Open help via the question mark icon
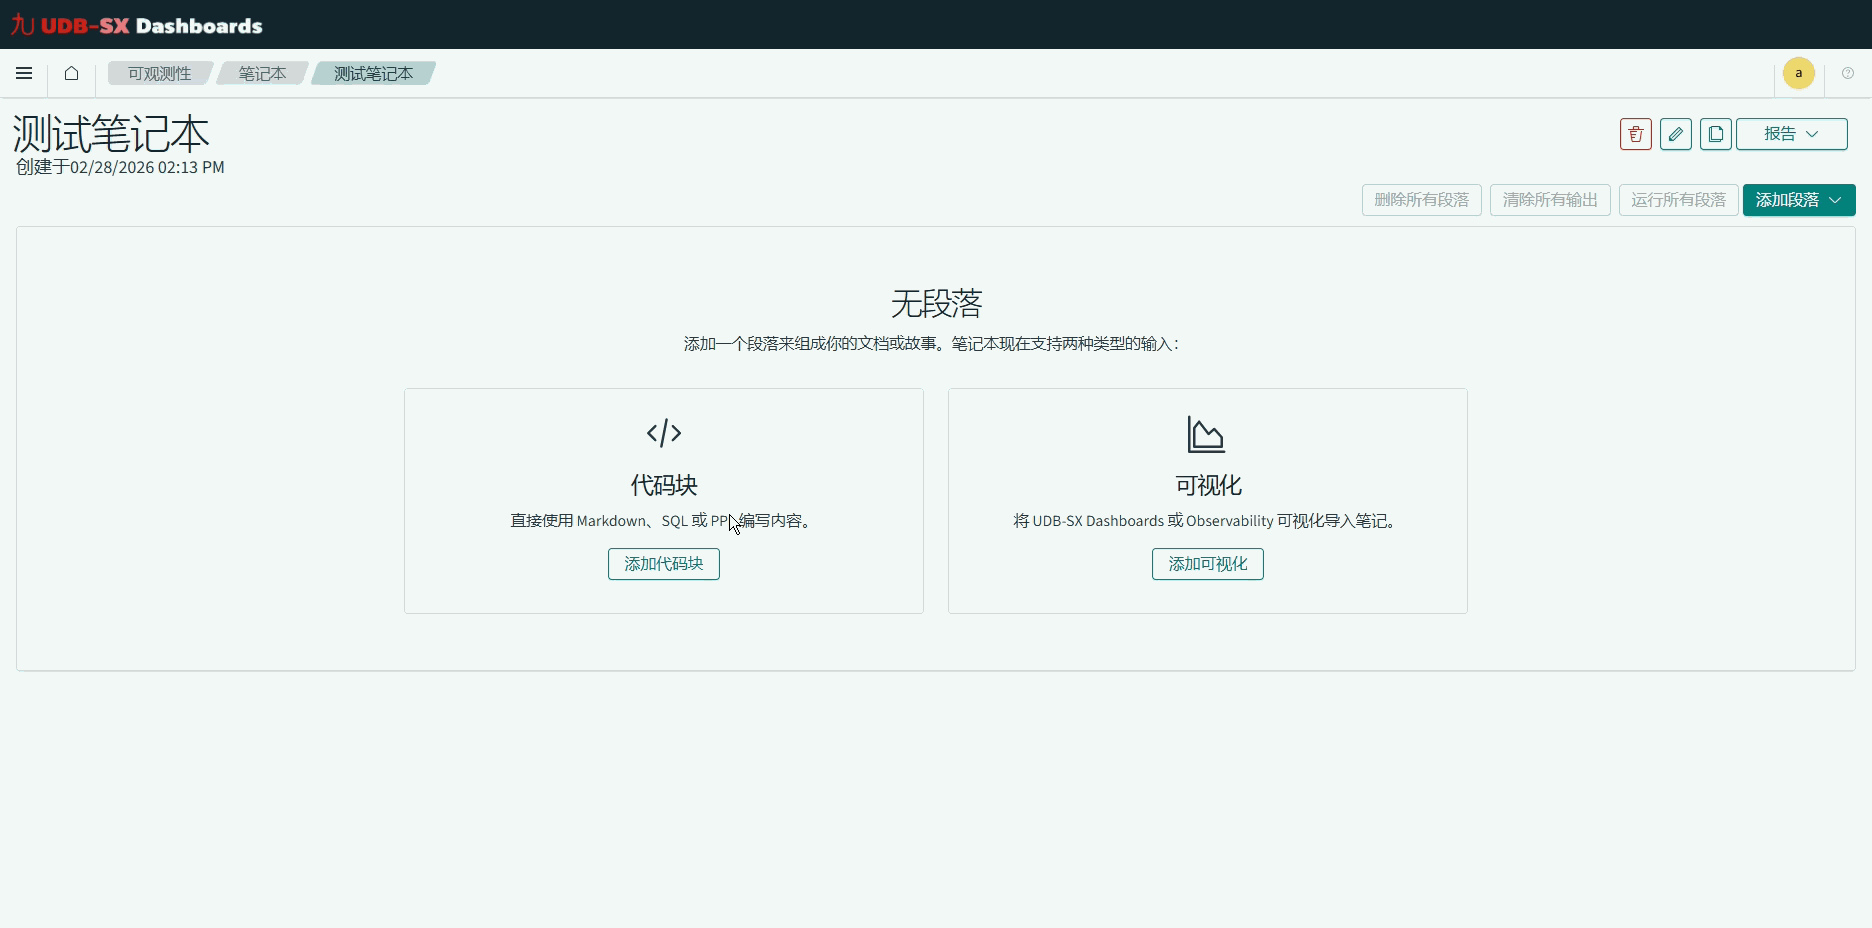1872x928 pixels. (x=1849, y=73)
